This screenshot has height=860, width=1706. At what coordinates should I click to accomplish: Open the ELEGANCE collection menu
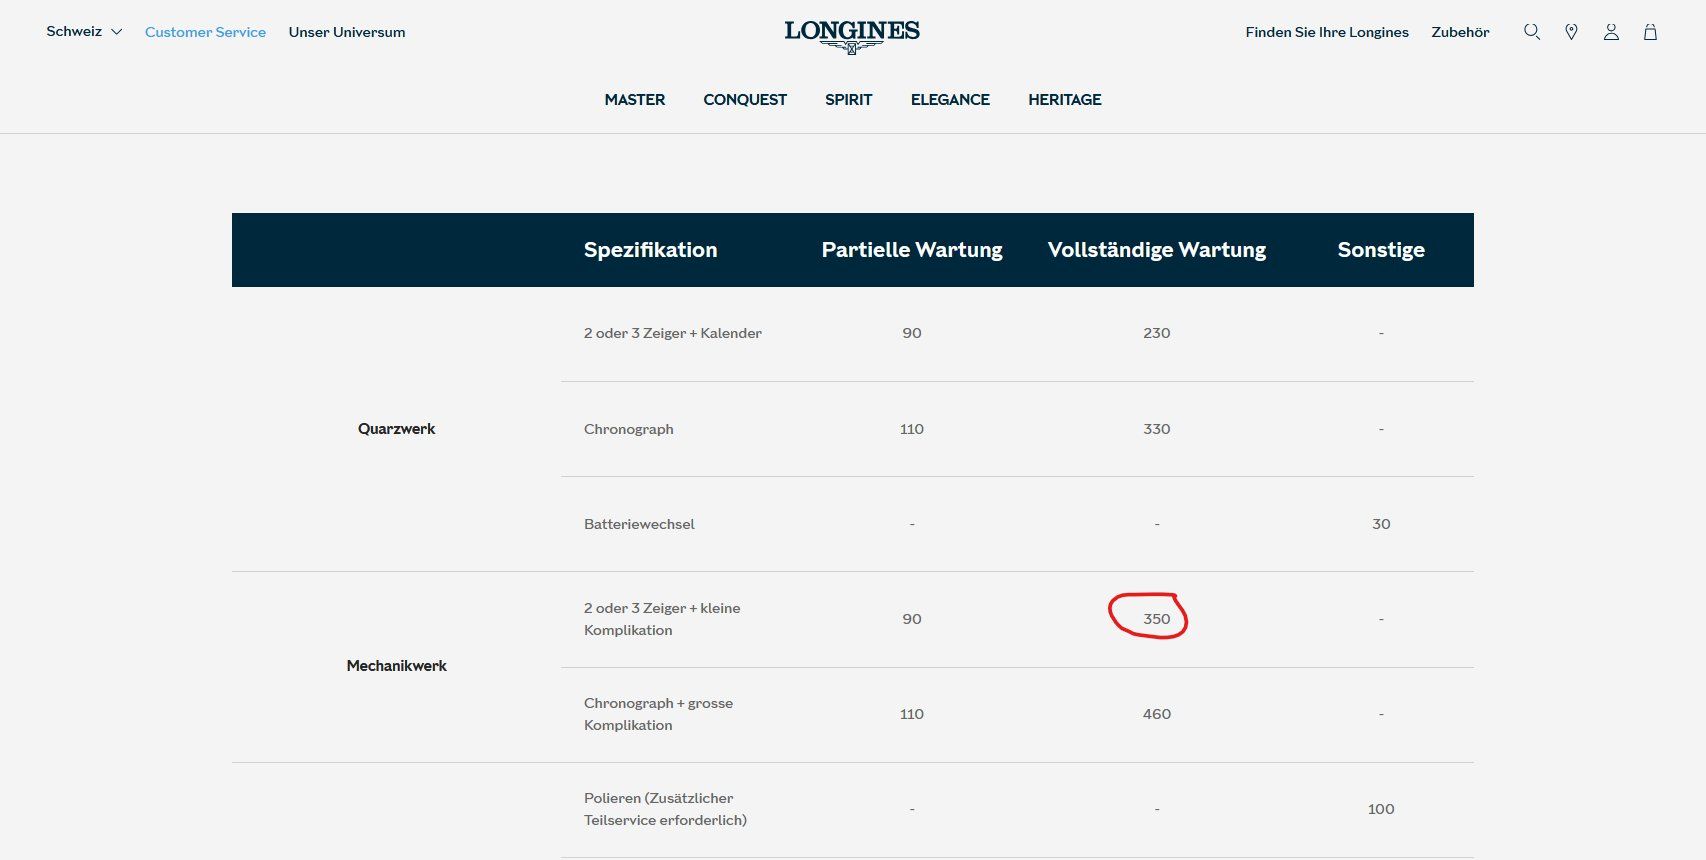pyautogui.click(x=950, y=100)
